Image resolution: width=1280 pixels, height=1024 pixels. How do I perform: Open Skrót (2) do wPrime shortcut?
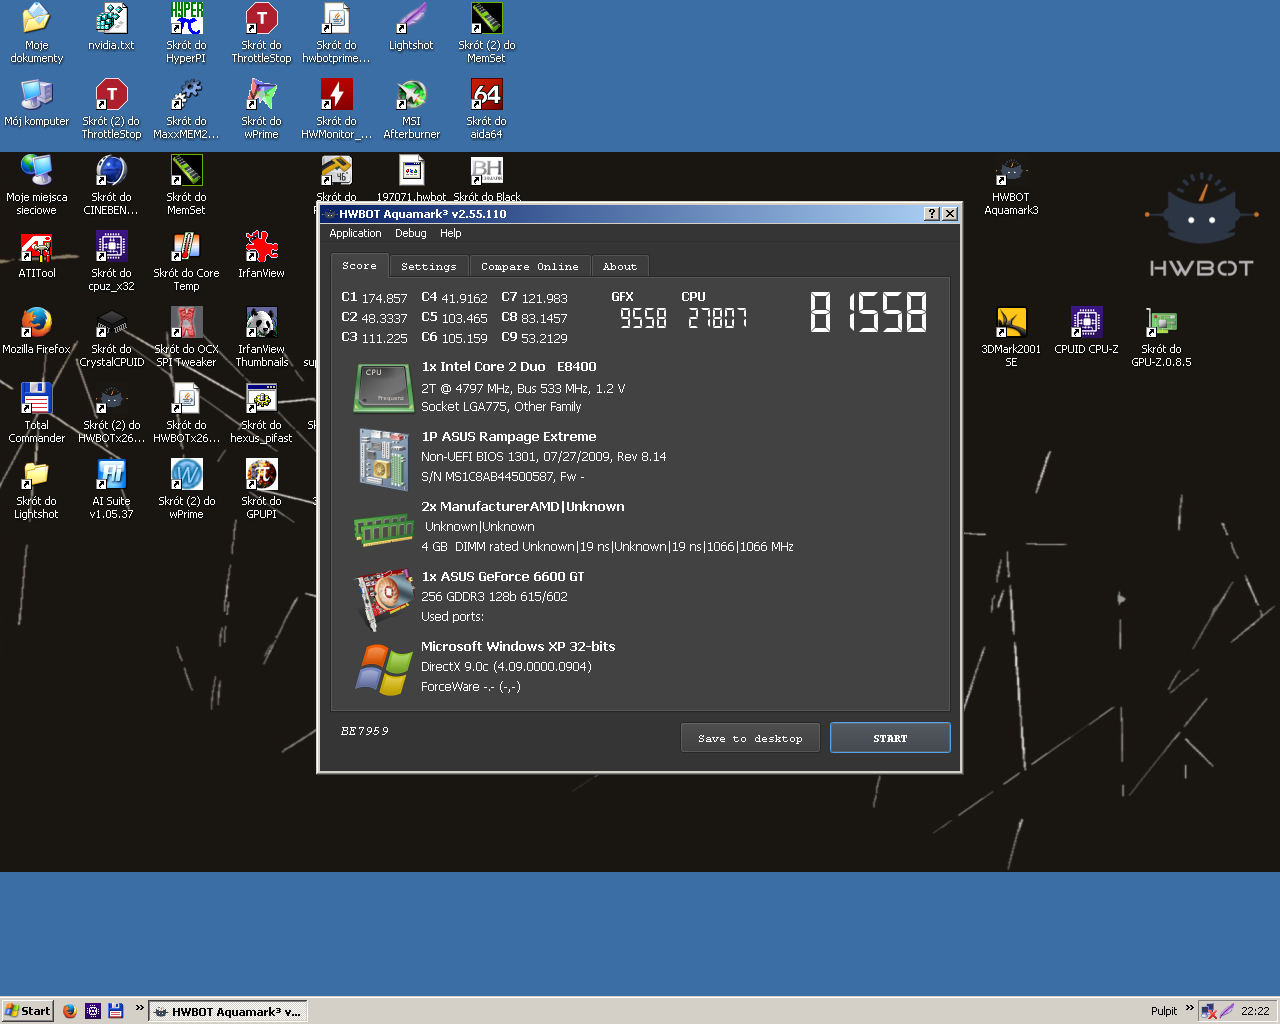tap(186, 489)
